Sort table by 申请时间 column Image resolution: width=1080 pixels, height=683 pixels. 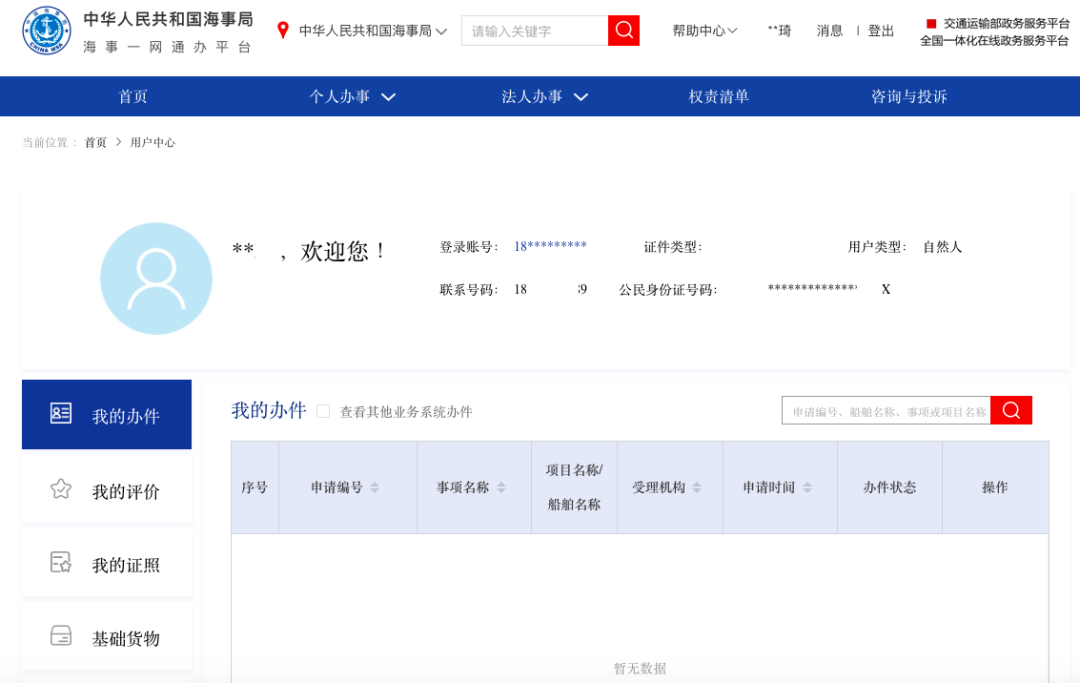pyautogui.click(x=806, y=488)
